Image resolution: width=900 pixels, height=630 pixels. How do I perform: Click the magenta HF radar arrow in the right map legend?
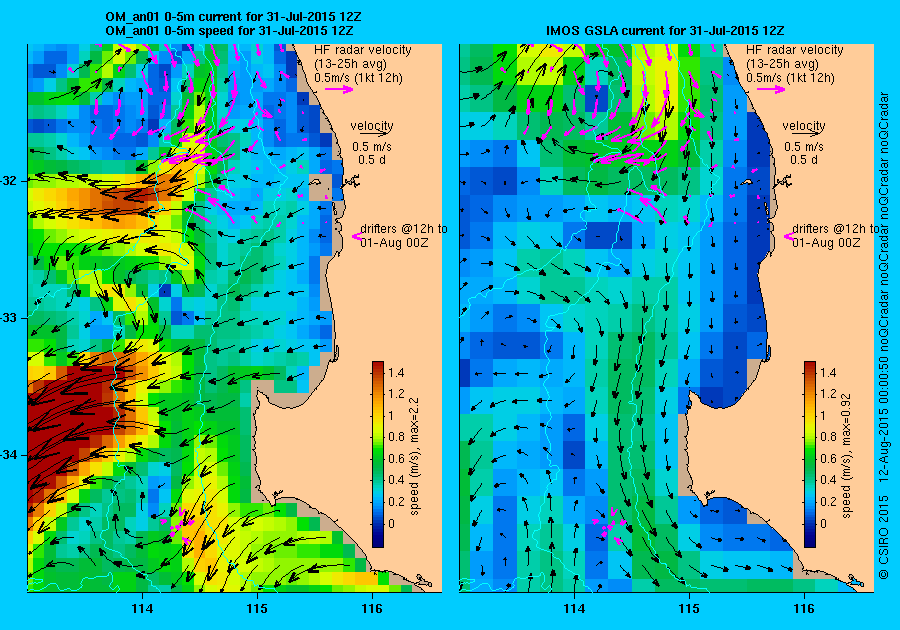point(771,89)
